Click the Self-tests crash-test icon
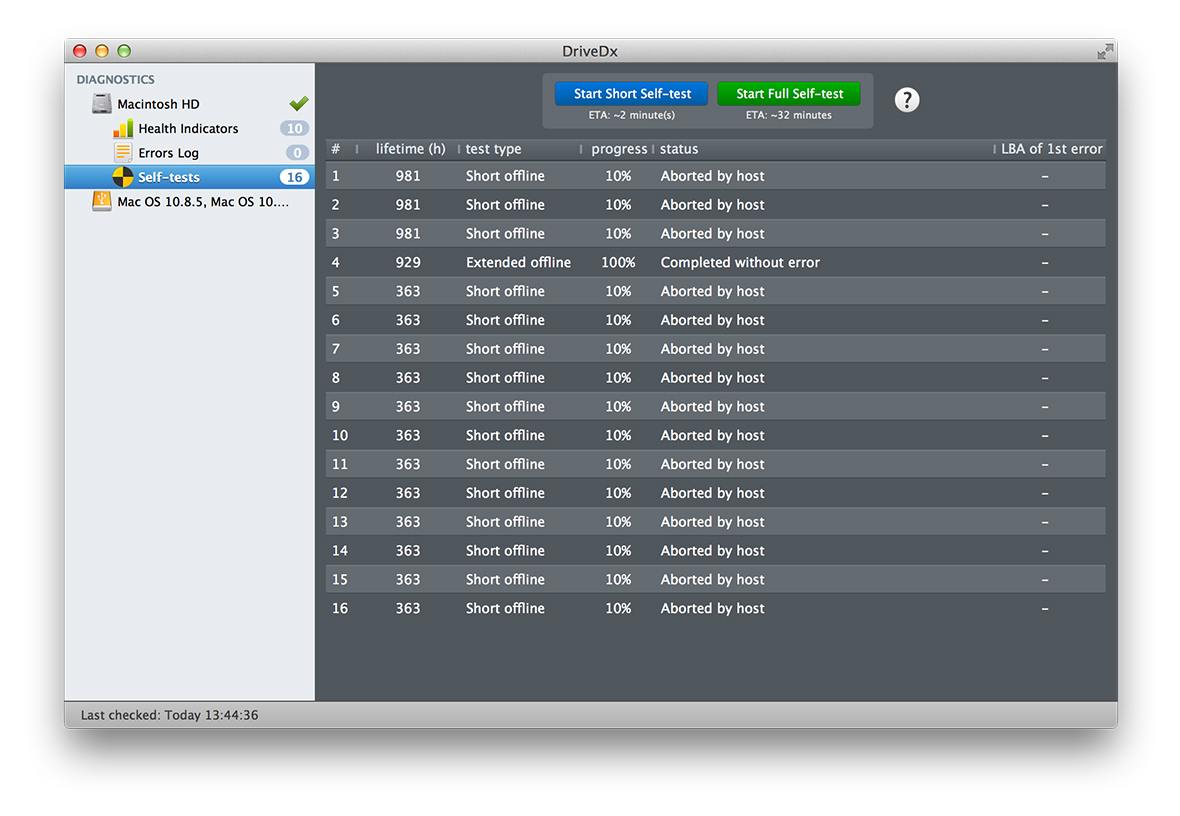The height and width of the screenshot is (816, 1180). click(x=123, y=178)
